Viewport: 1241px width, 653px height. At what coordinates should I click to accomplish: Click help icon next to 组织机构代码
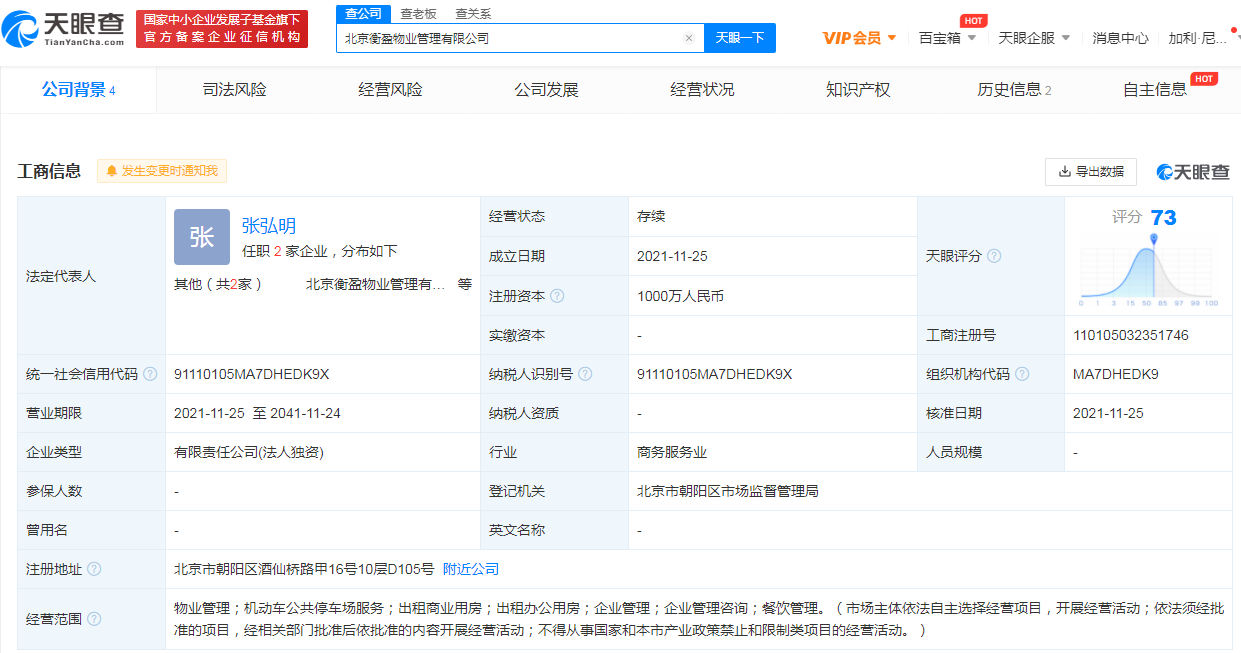pos(1021,374)
